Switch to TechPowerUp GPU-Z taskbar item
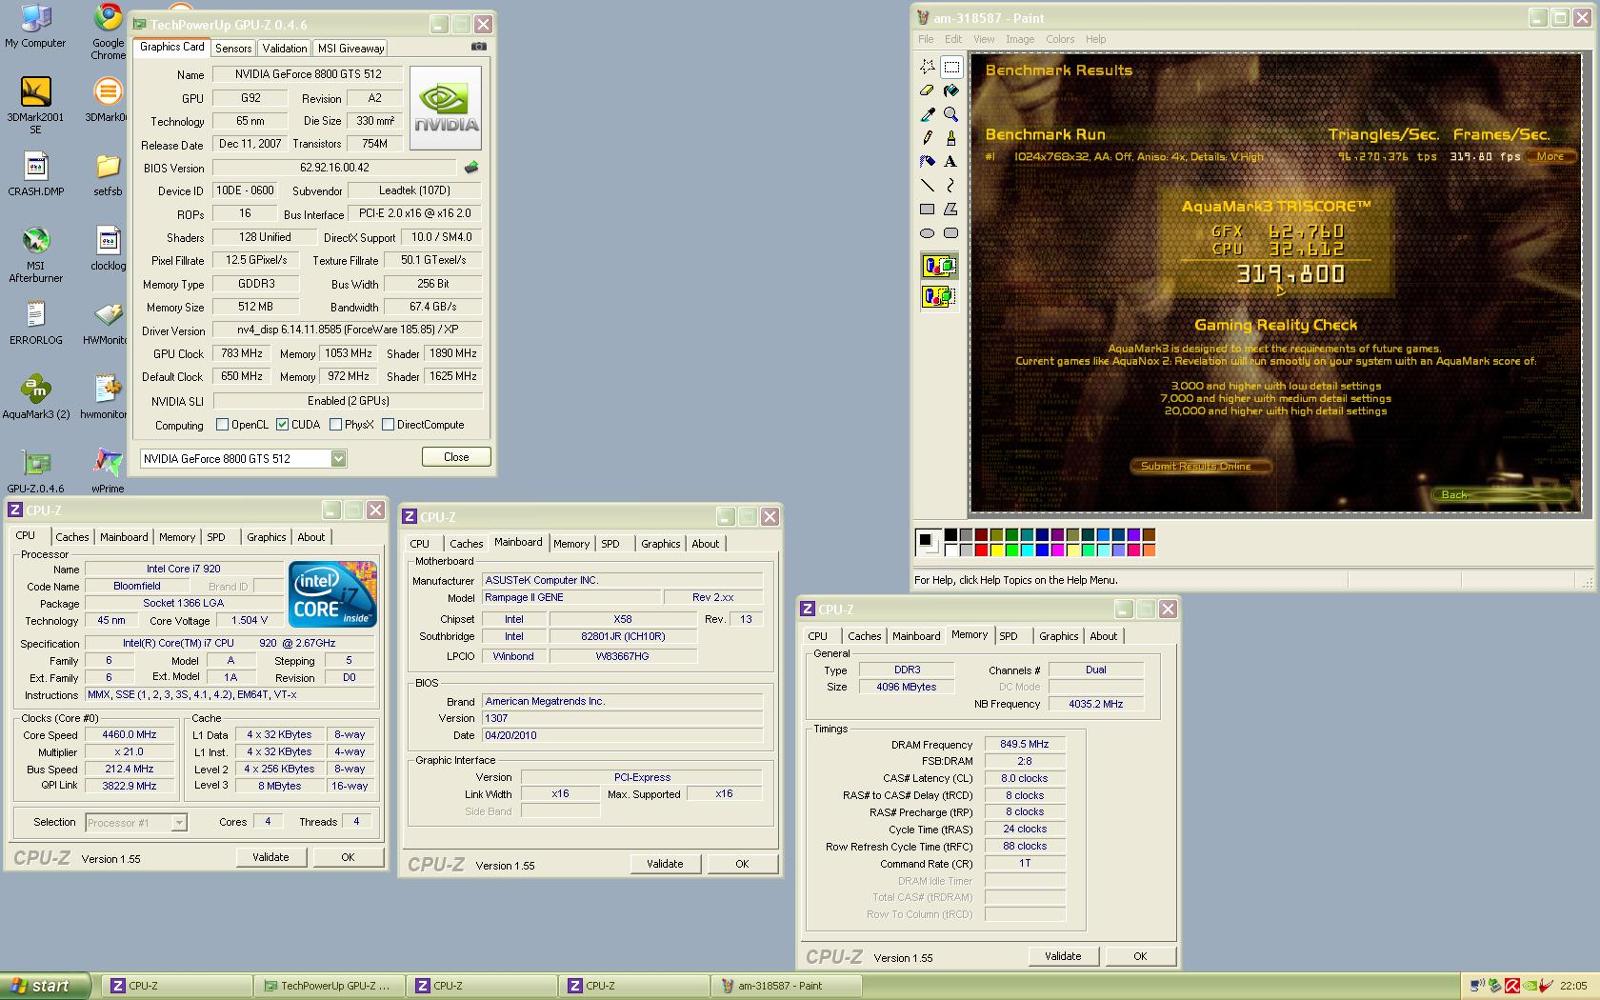 [x=330, y=986]
